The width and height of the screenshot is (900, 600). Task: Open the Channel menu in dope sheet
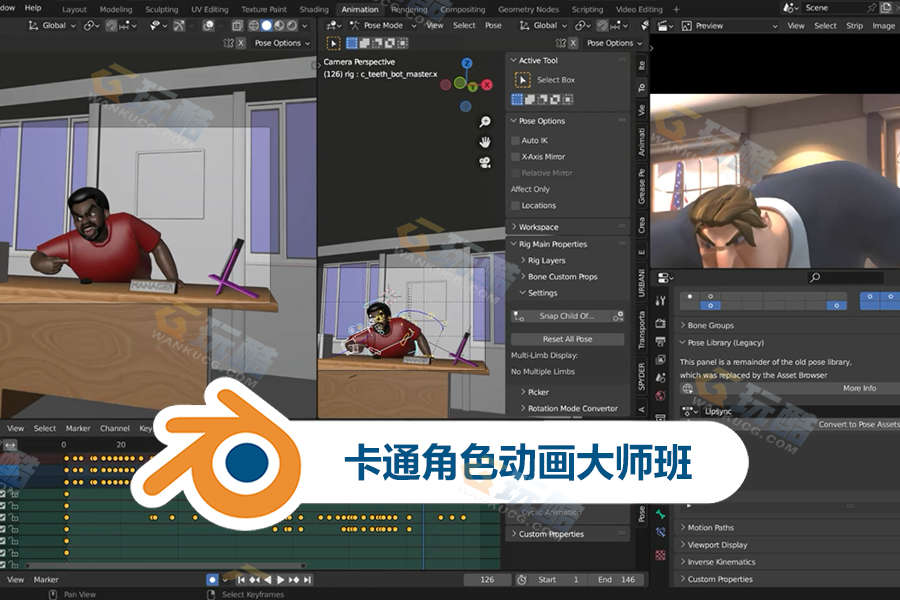pyautogui.click(x=115, y=428)
